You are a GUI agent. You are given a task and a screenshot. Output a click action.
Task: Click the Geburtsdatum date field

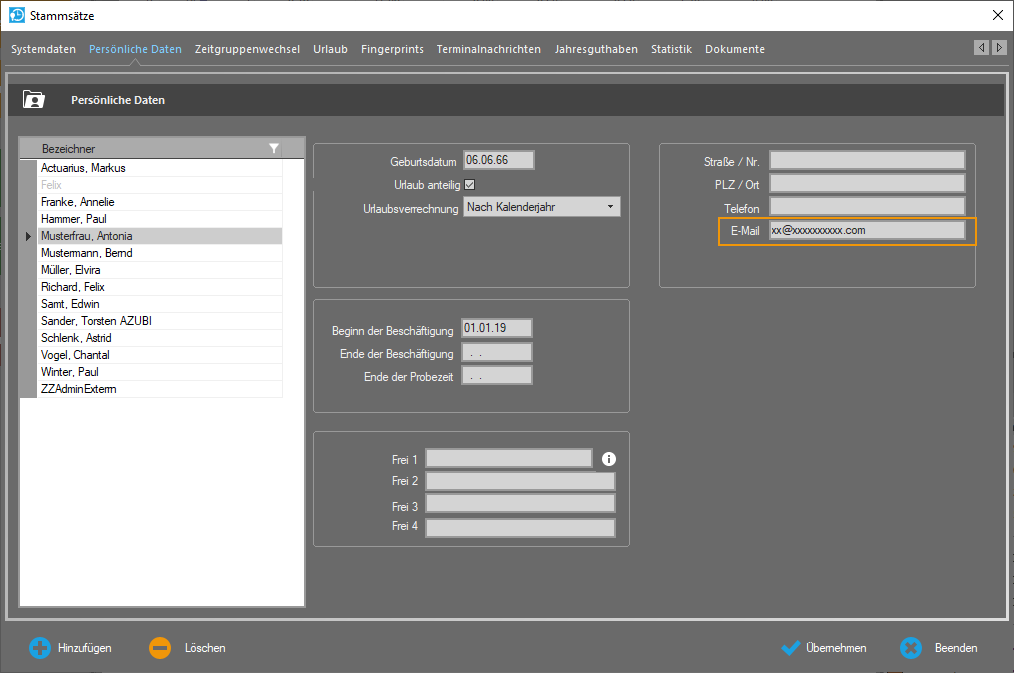tap(498, 160)
